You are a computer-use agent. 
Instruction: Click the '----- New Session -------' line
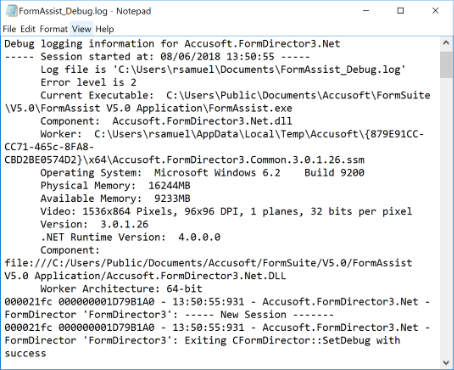pyautogui.click(x=169, y=315)
